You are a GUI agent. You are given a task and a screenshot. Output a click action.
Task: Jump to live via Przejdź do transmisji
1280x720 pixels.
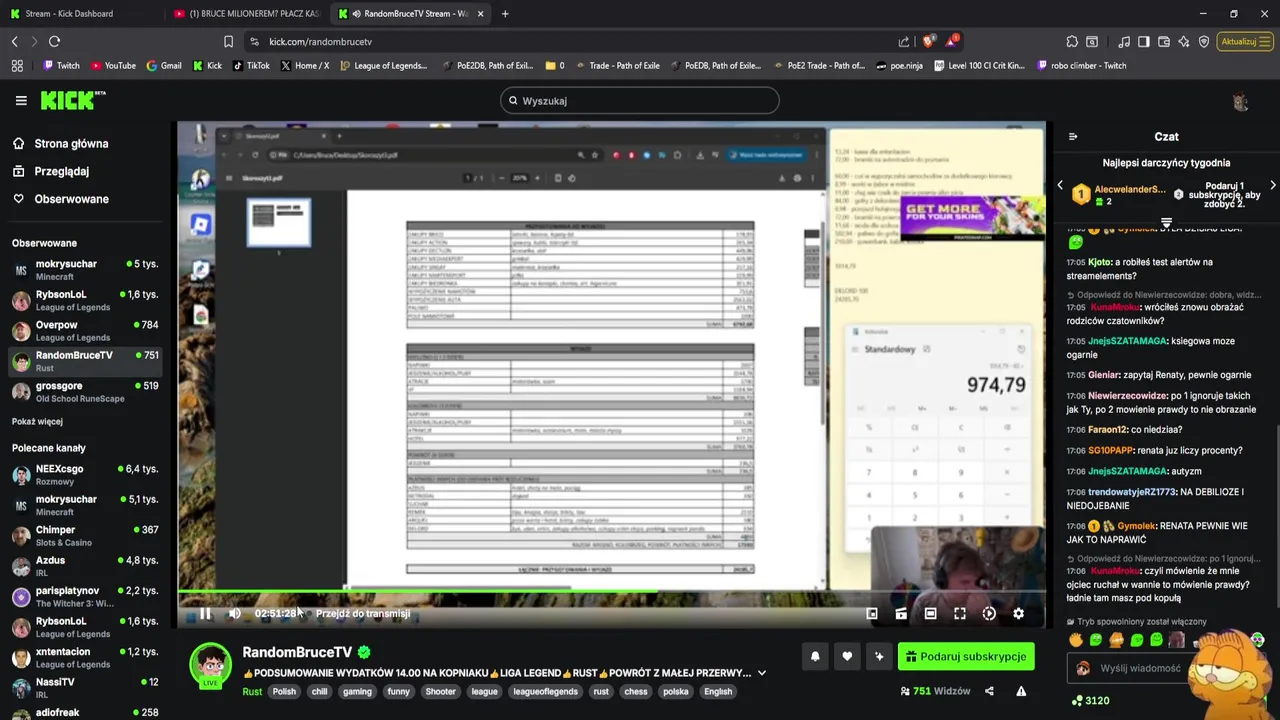(x=363, y=614)
